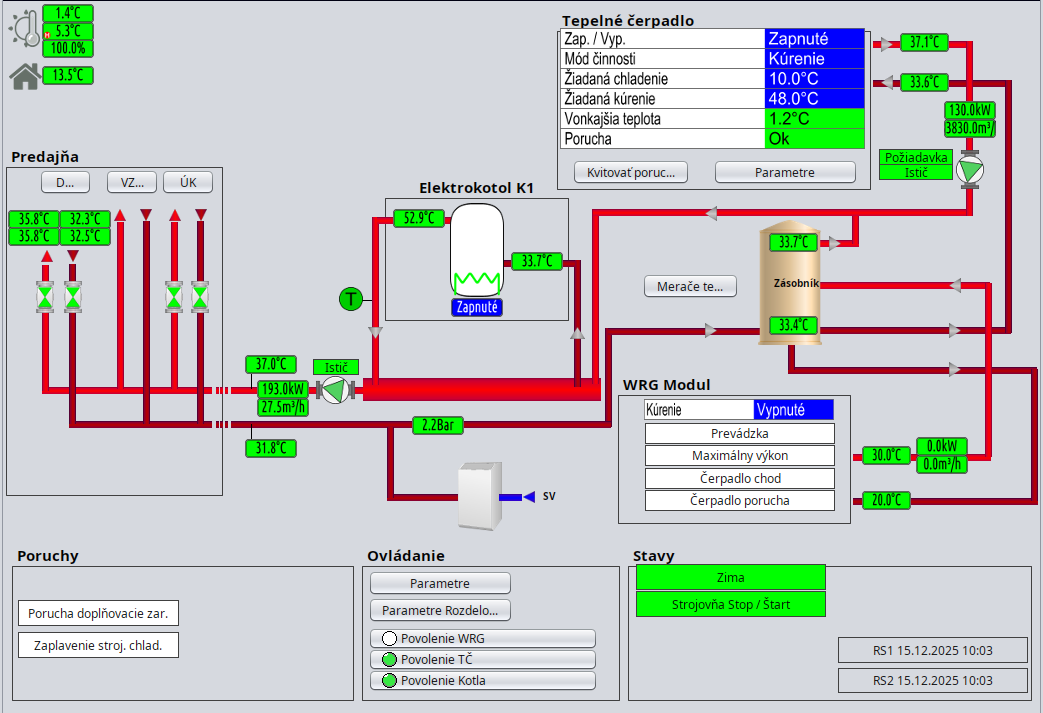1043x713 pixels.
Task: Open the ÚK section in Predajňa
Action: 188,182
